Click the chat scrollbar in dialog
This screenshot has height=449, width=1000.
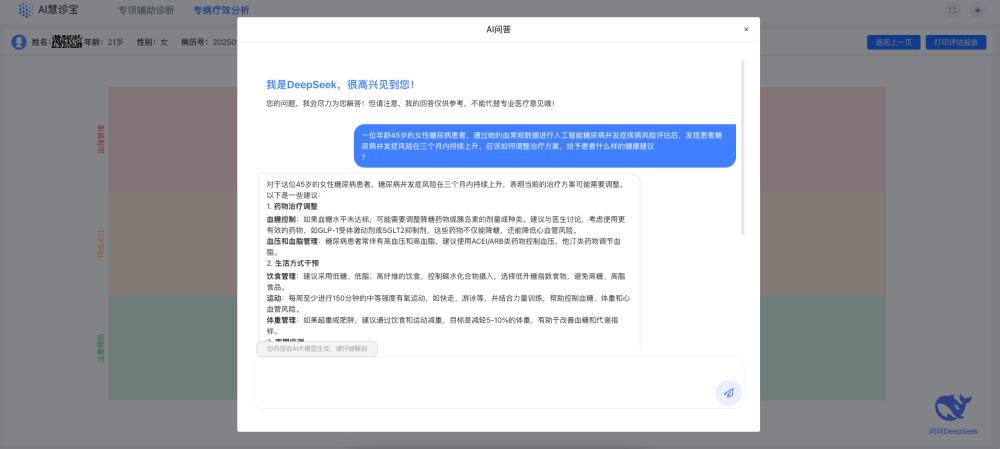(742, 147)
